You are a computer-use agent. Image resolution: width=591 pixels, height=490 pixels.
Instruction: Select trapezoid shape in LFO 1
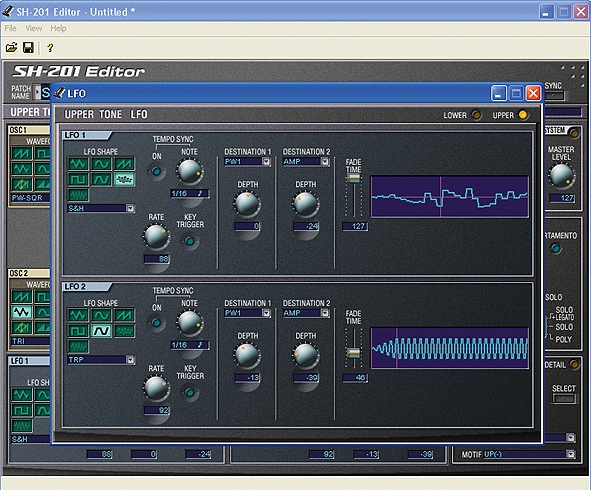pyautogui.click(x=101, y=179)
